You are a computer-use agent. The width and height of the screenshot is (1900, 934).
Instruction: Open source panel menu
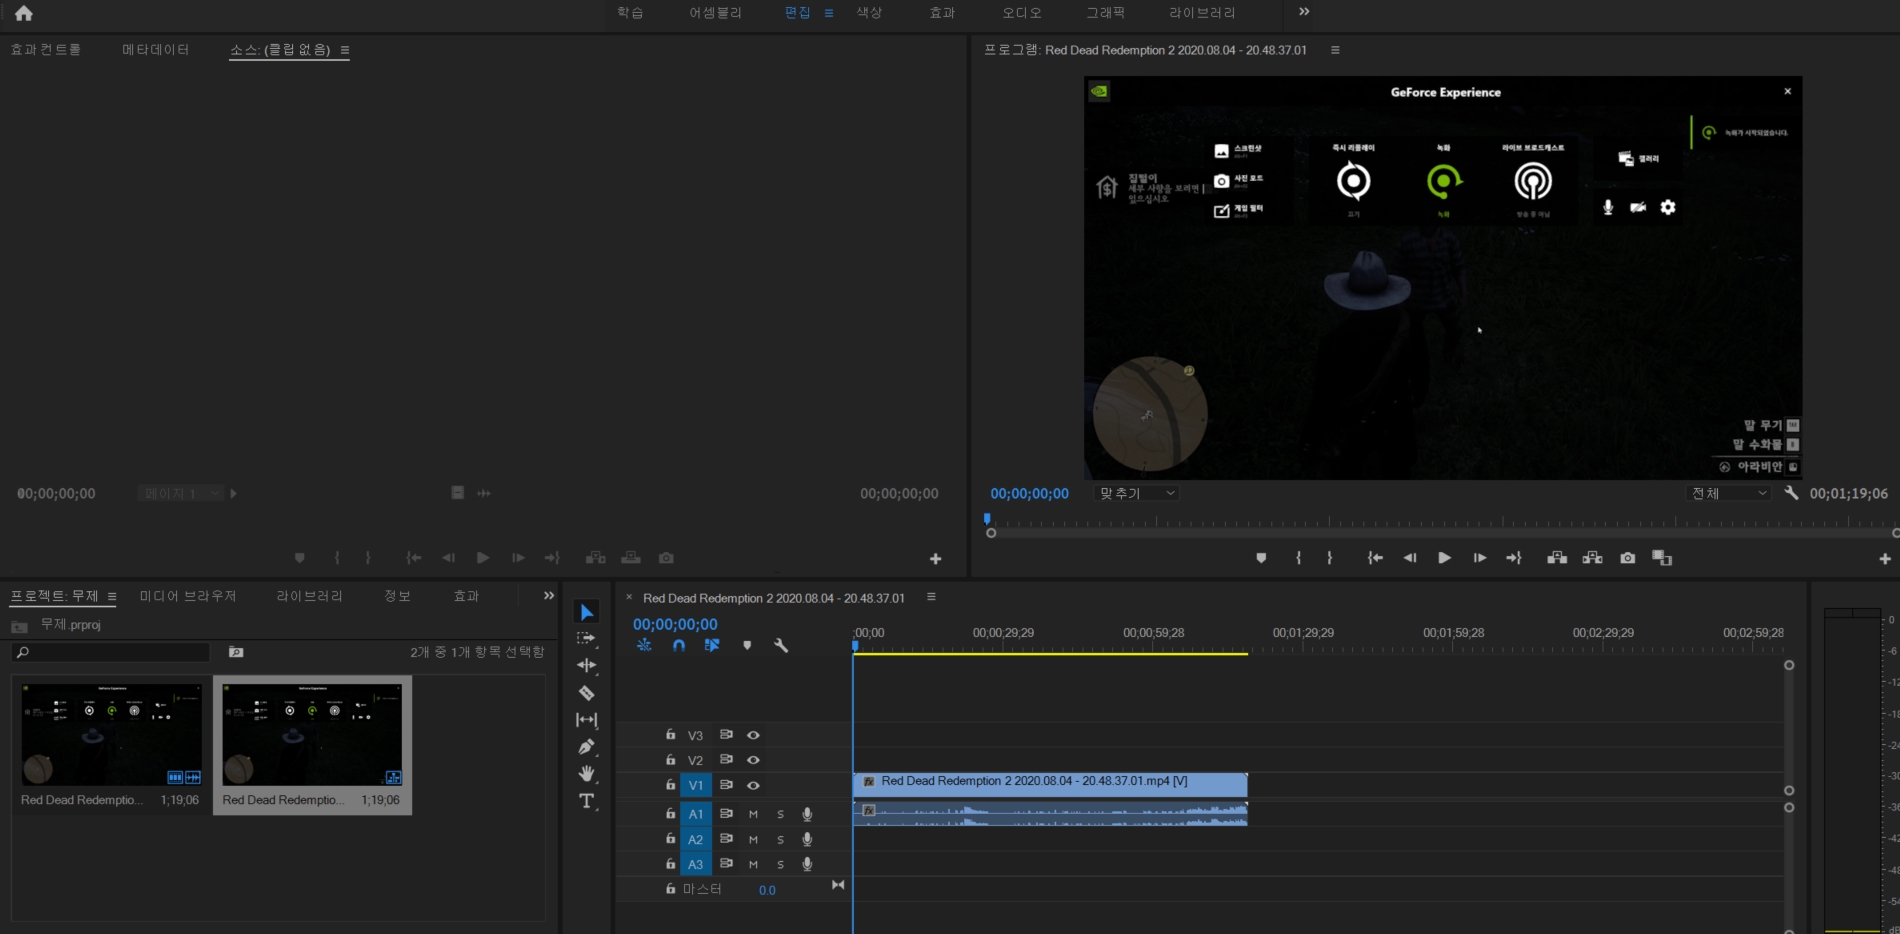[x=345, y=50]
